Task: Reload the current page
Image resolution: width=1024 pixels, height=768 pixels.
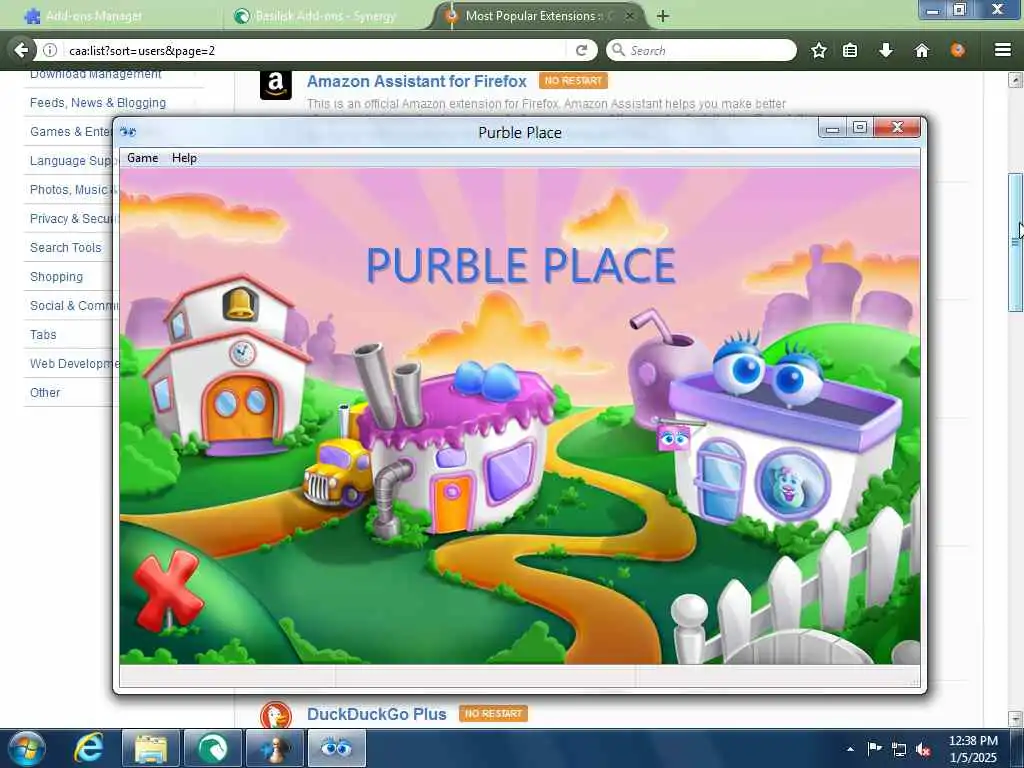Action: pos(581,50)
